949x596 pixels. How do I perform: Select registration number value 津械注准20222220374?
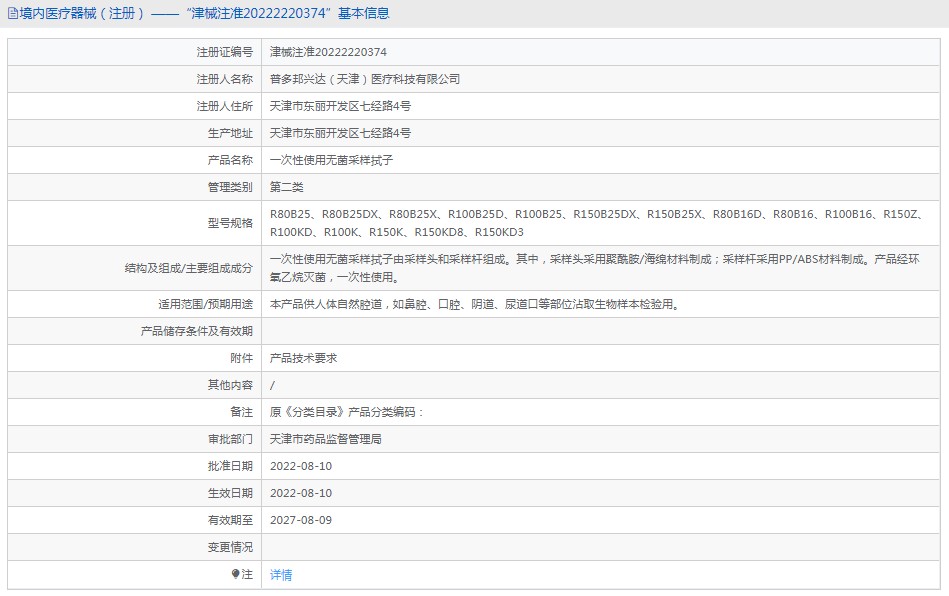[328, 52]
